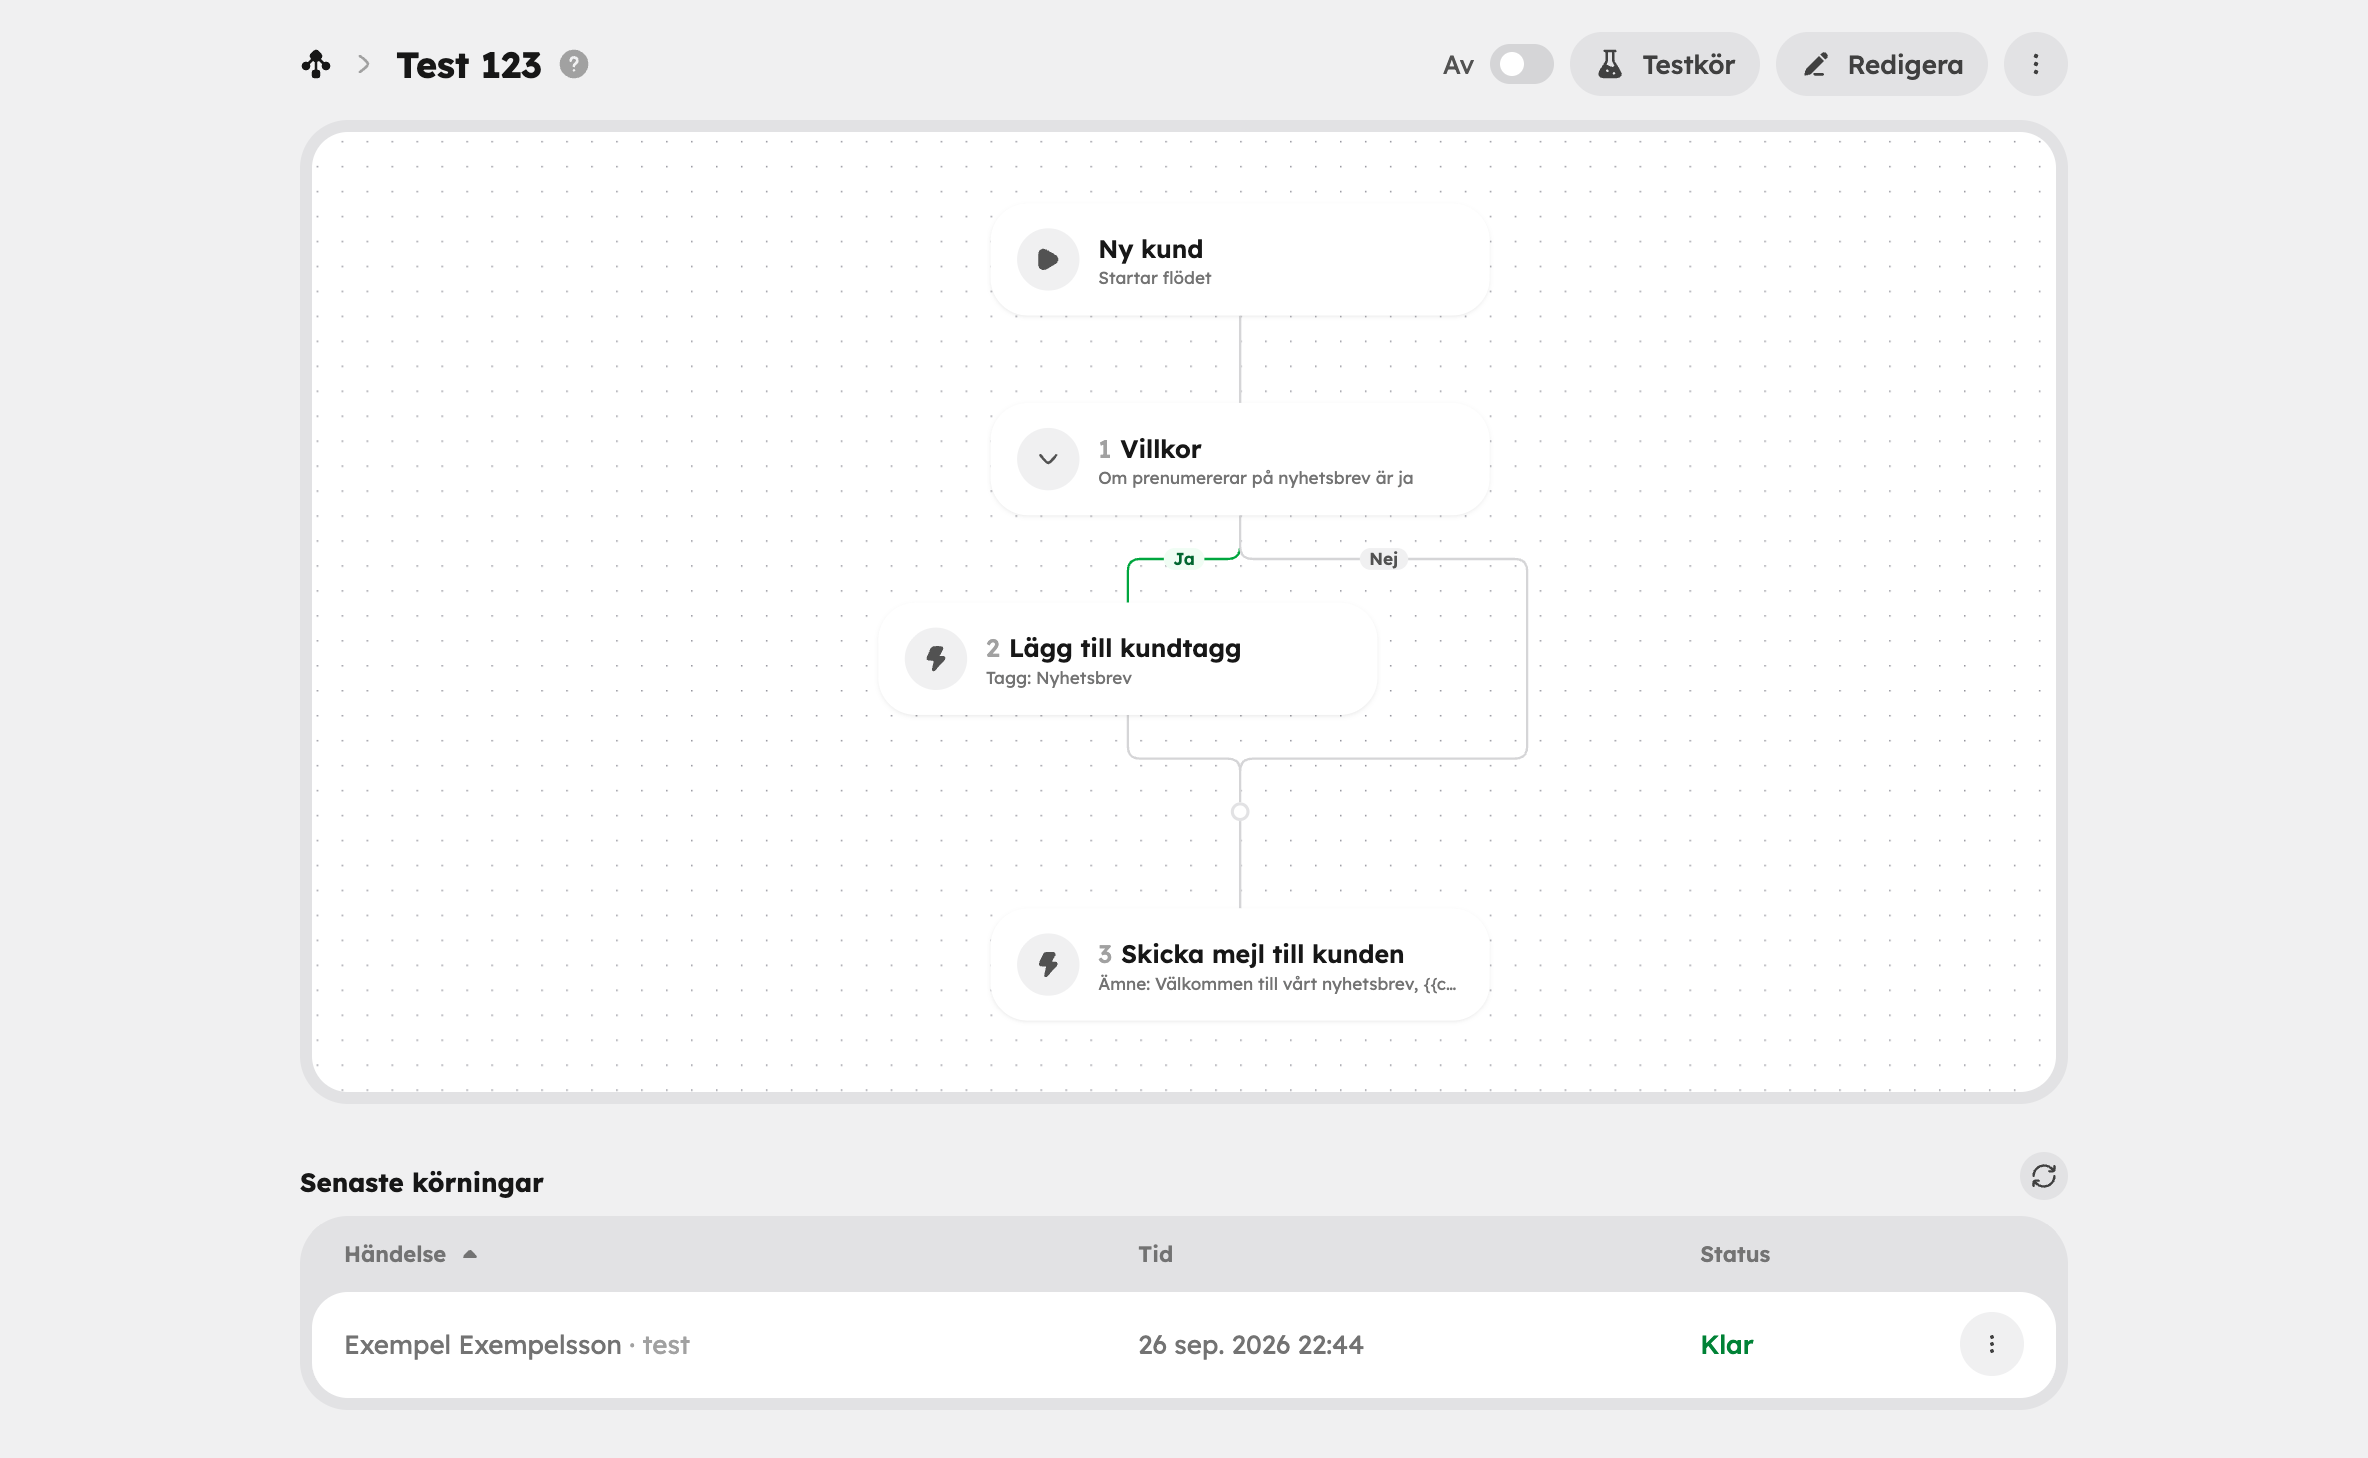Refresh the Senaste körningar list
The width and height of the screenshot is (2368, 1458).
pyautogui.click(x=2044, y=1176)
